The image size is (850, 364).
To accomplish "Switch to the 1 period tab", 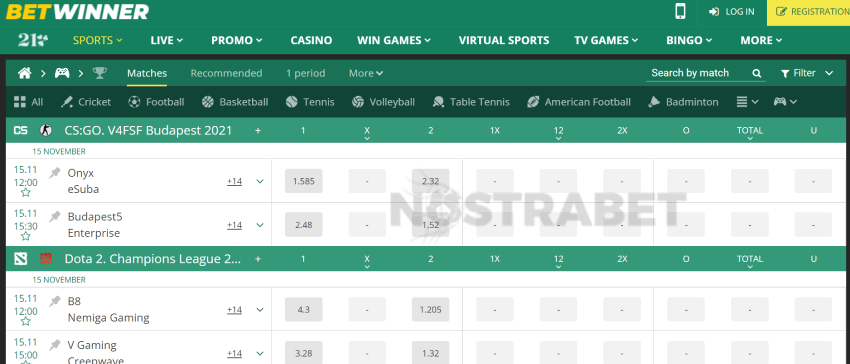I will pos(306,73).
